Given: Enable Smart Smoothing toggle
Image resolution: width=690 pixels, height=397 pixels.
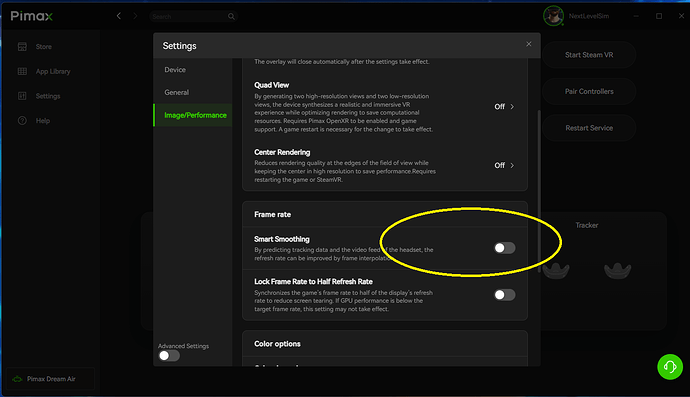Looking at the screenshot, I should [x=504, y=248].
